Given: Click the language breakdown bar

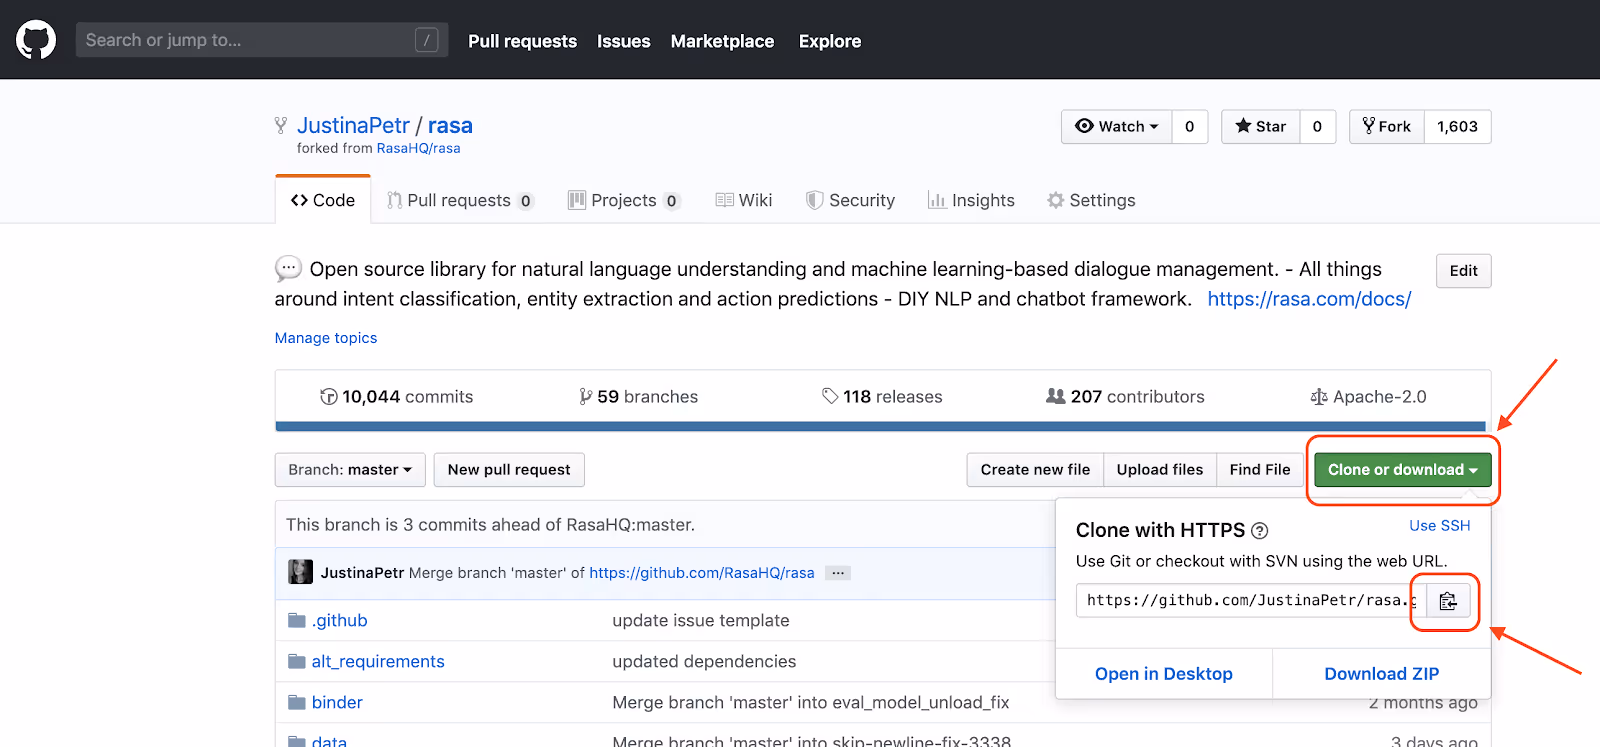Looking at the screenshot, I should (x=881, y=426).
